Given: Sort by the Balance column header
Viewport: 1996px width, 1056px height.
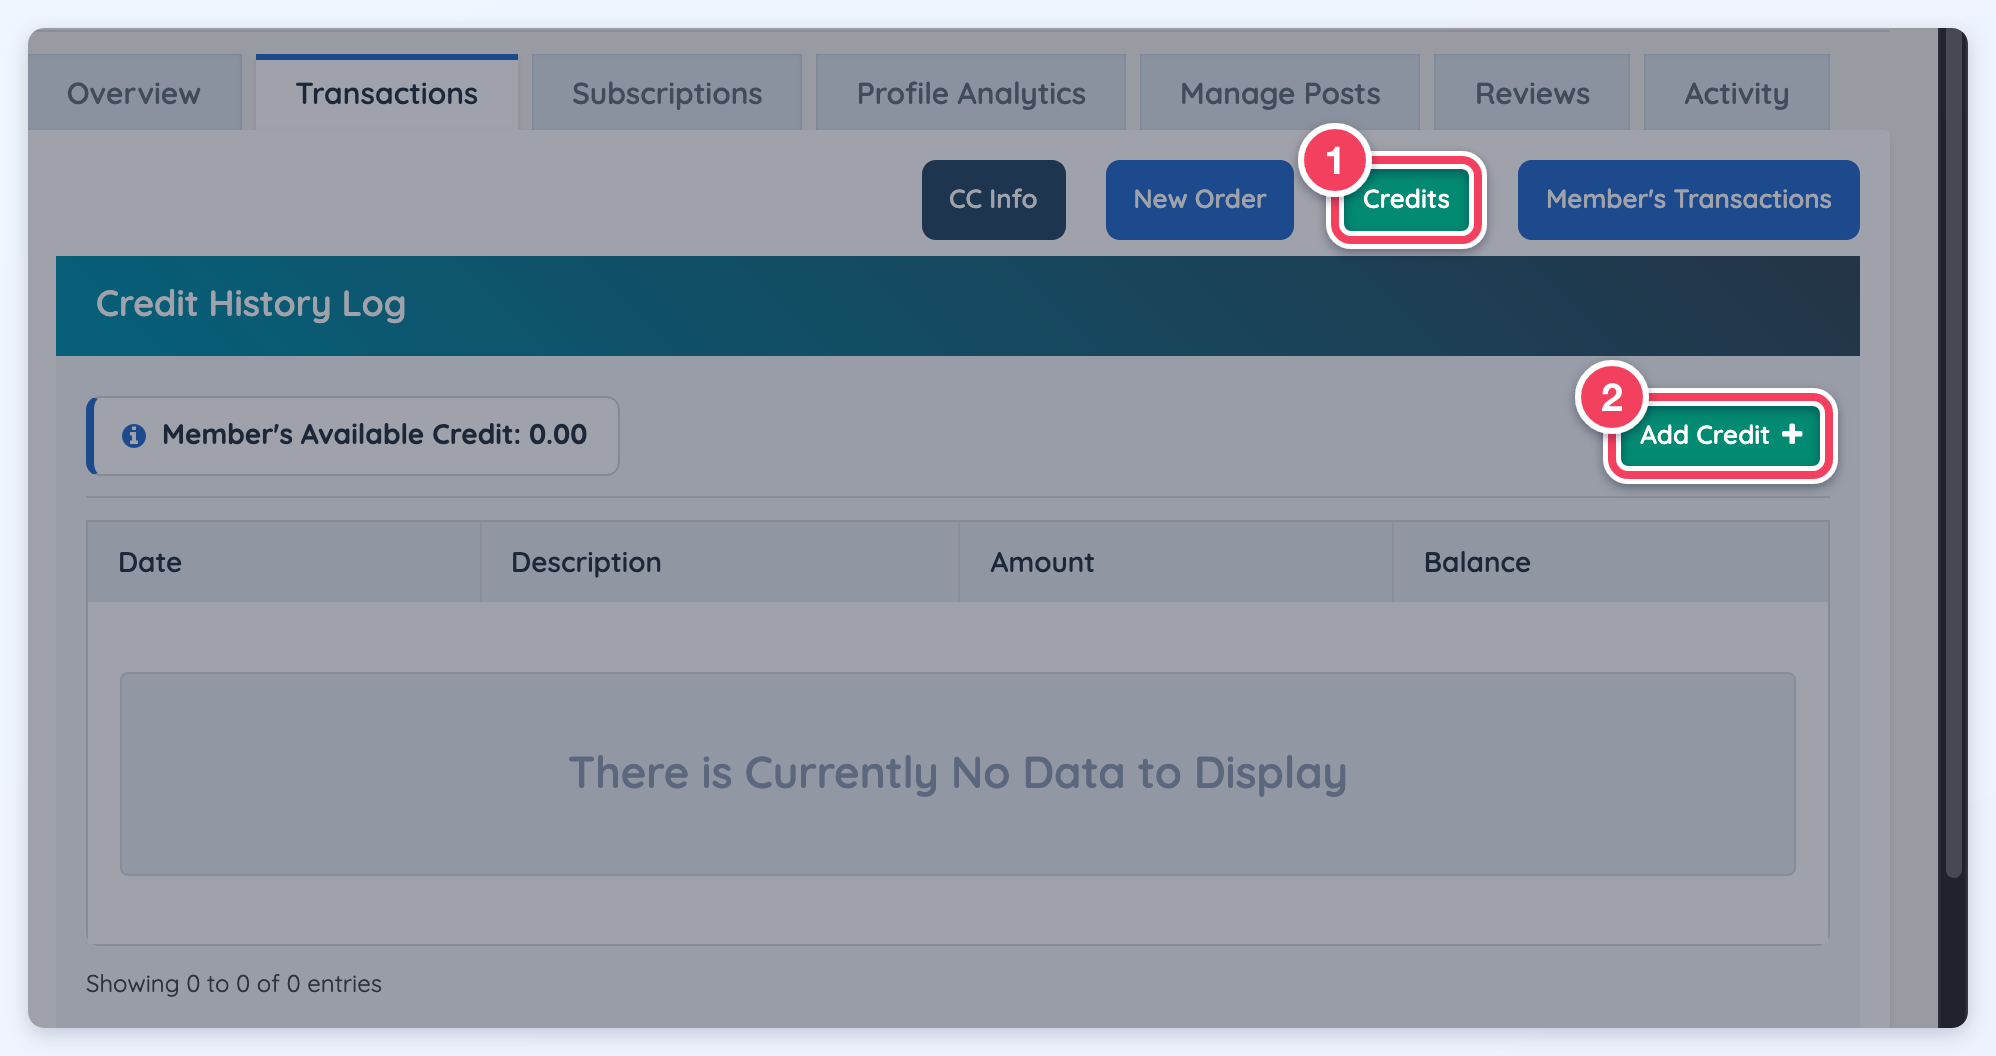Looking at the screenshot, I should pyautogui.click(x=1611, y=562).
